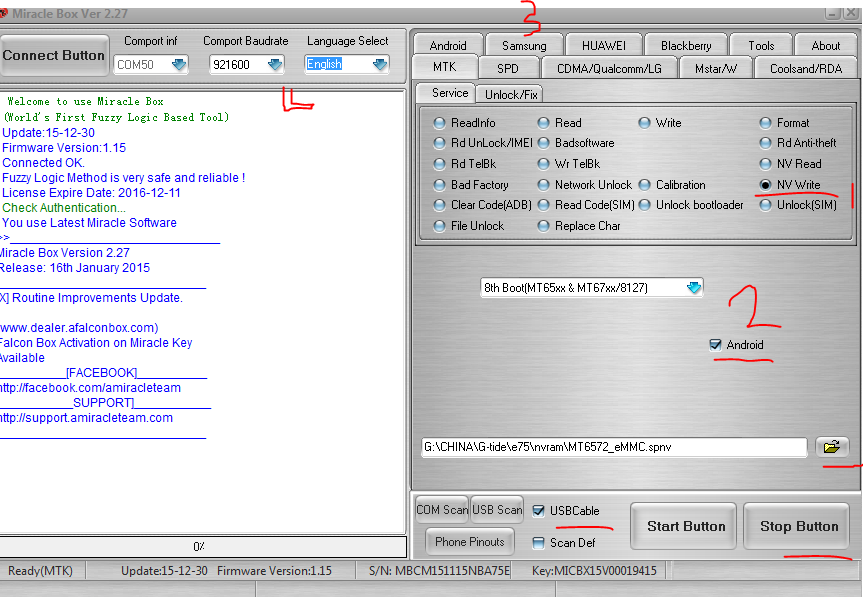Choose Unlock(SIM) radio option
Viewport: 863px width, 597px height.
798,205
